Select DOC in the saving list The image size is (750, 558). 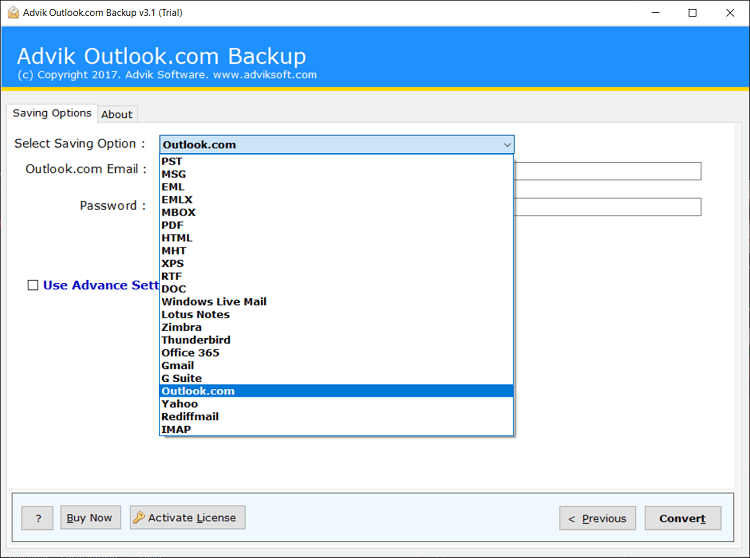pos(336,289)
